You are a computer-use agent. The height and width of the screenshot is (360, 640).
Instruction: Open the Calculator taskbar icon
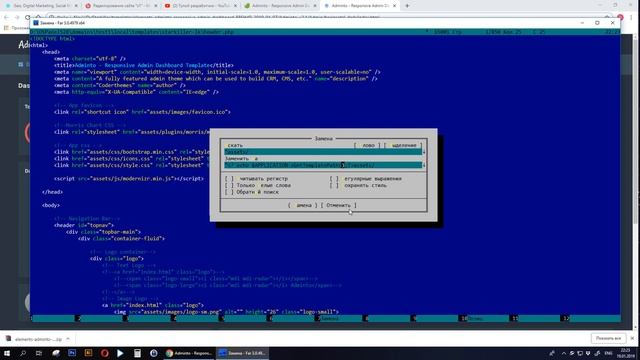tap(137, 353)
